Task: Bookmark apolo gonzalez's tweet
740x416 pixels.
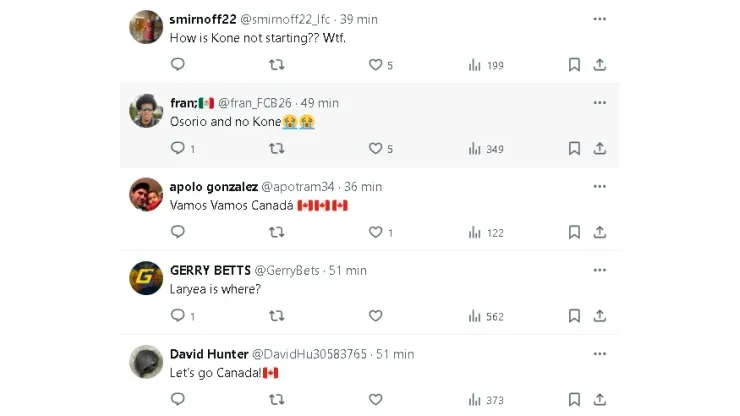Action: (574, 232)
